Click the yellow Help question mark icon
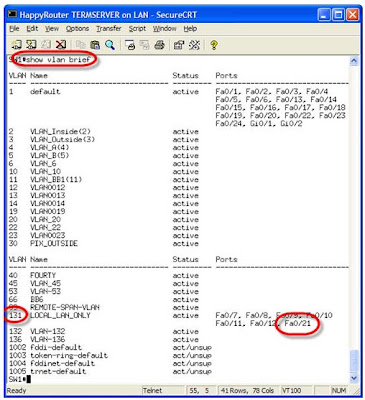The width and height of the screenshot is (365, 400). tap(214, 44)
